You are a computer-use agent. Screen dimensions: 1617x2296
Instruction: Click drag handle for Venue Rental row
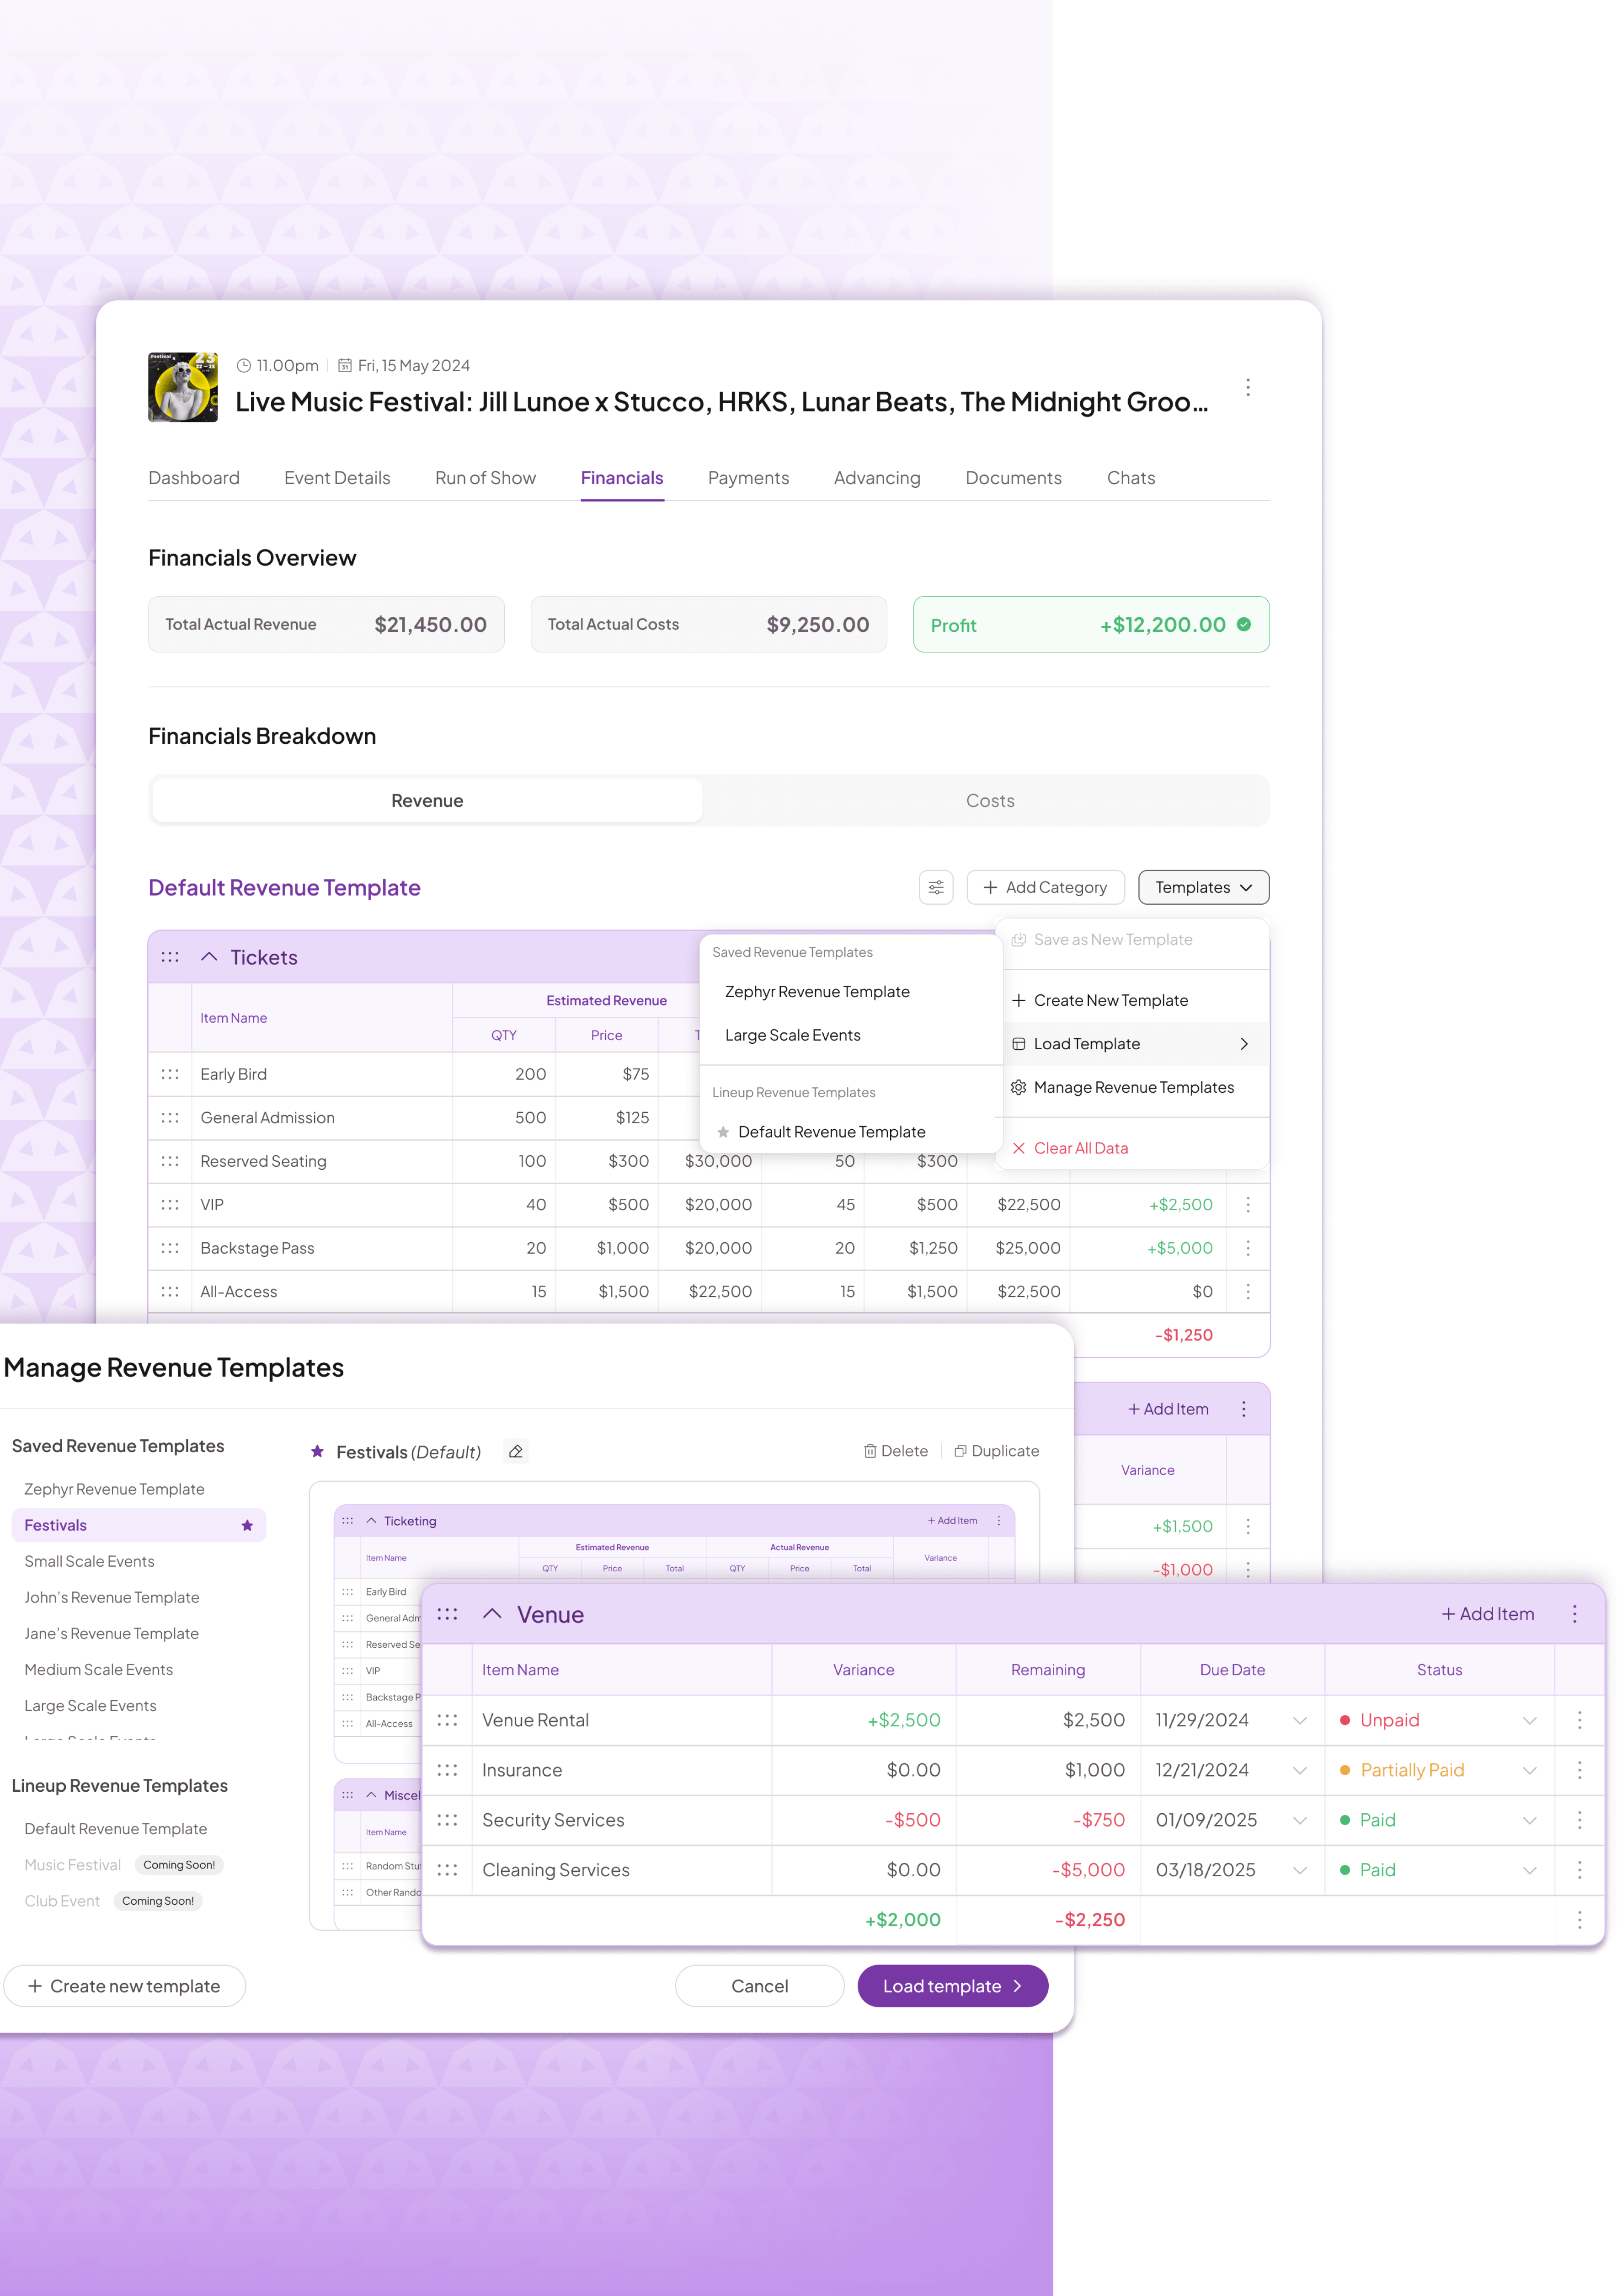pos(447,1720)
